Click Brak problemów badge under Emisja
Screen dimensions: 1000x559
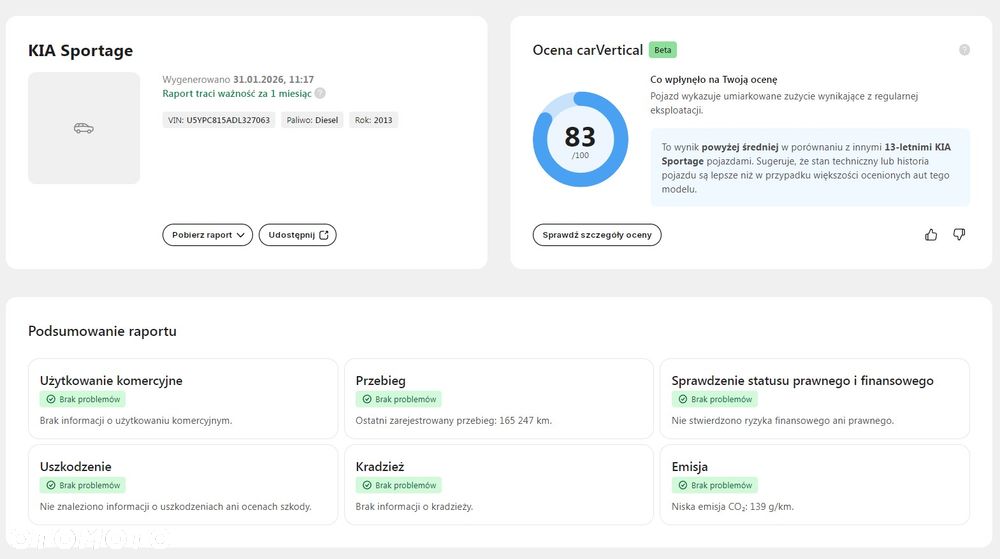[714, 485]
